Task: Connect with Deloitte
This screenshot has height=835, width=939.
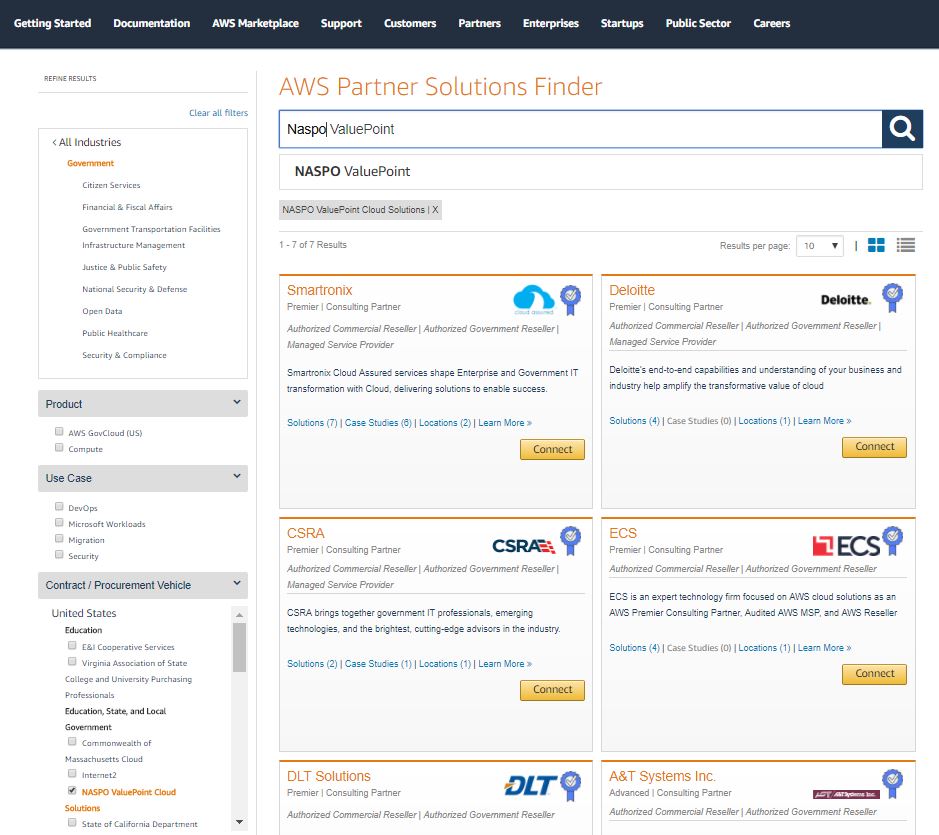Action: [x=874, y=447]
